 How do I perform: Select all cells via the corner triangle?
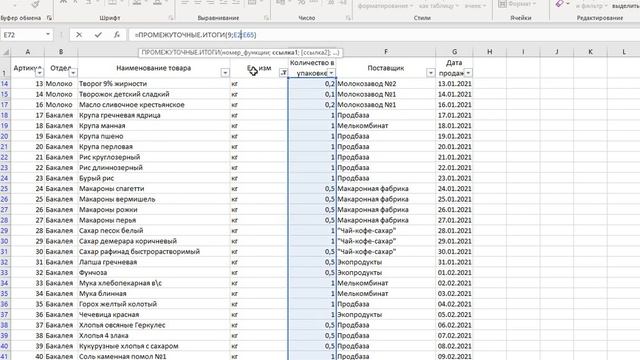(x=6, y=52)
